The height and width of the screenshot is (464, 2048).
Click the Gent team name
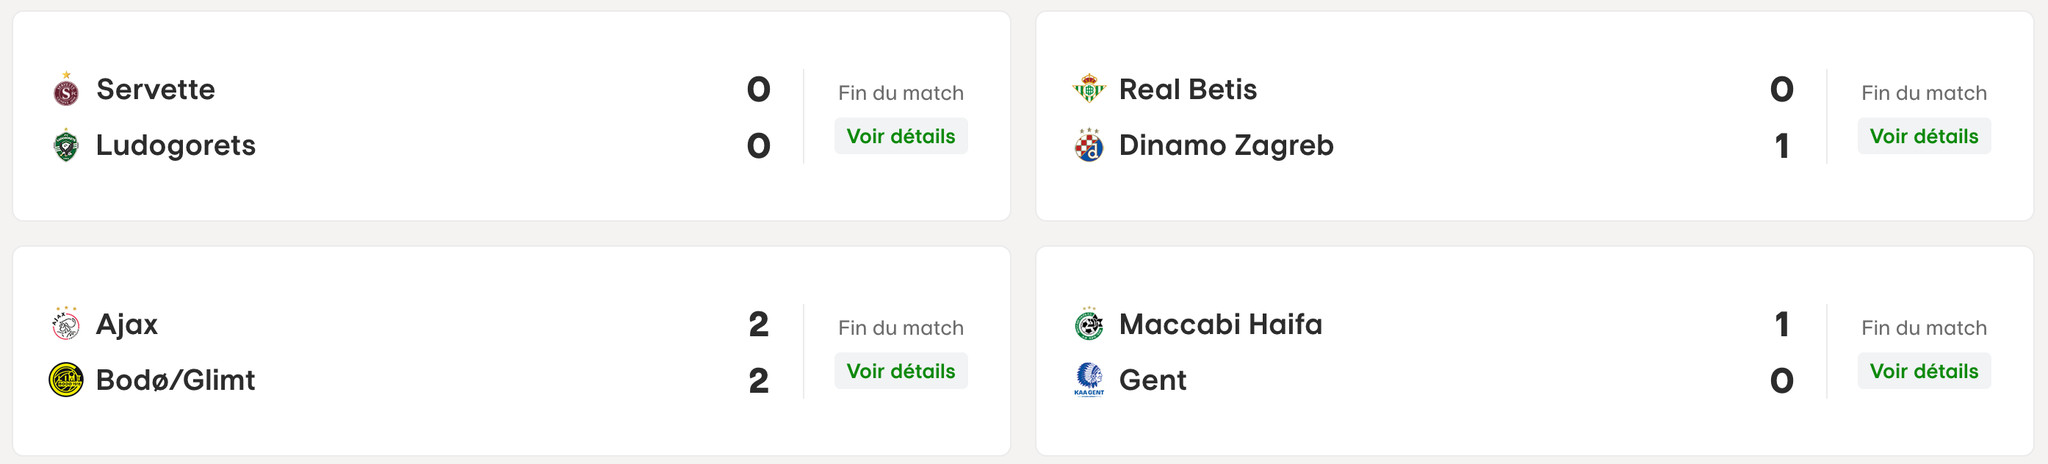[1152, 380]
